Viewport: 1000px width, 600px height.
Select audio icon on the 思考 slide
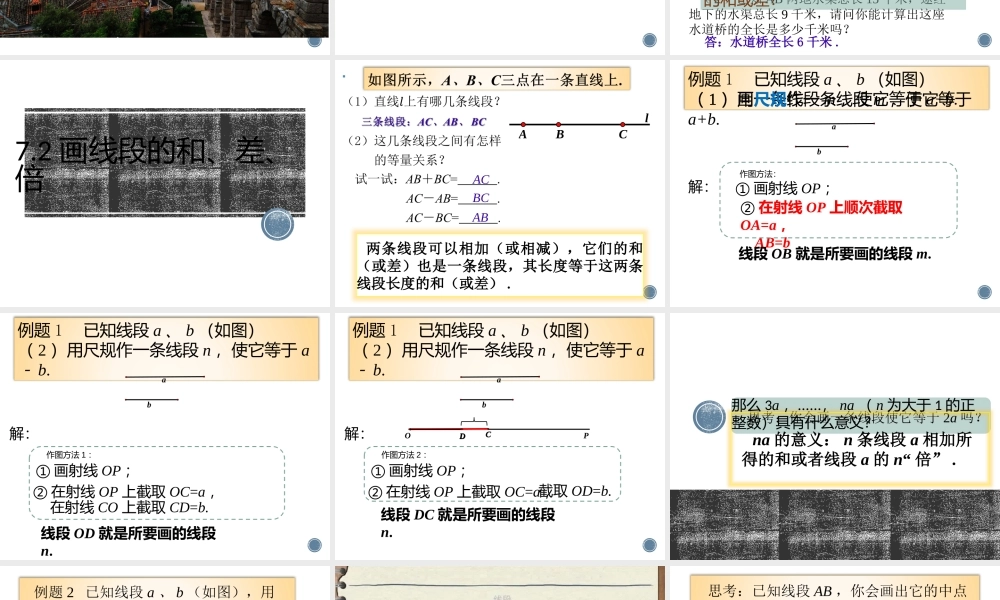(985, 595)
